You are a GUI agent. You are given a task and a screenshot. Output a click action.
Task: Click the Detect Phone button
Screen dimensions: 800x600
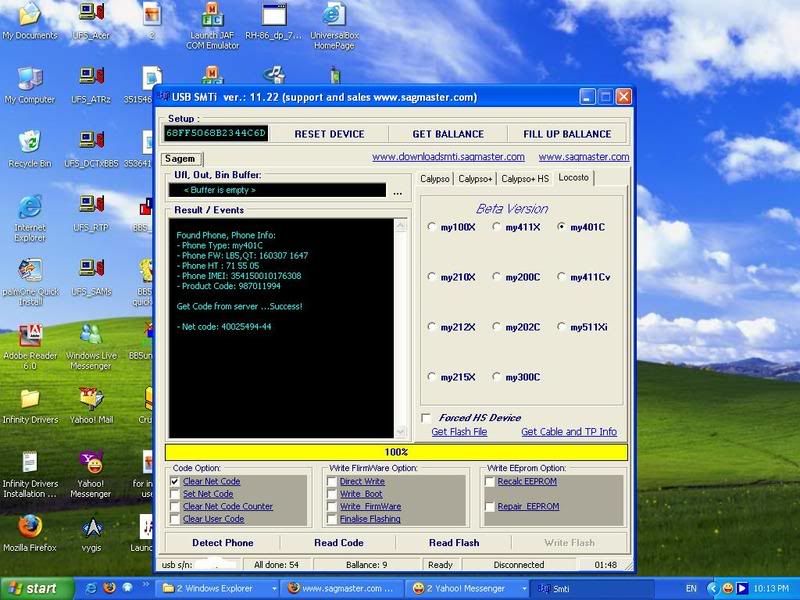tap(222, 542)
